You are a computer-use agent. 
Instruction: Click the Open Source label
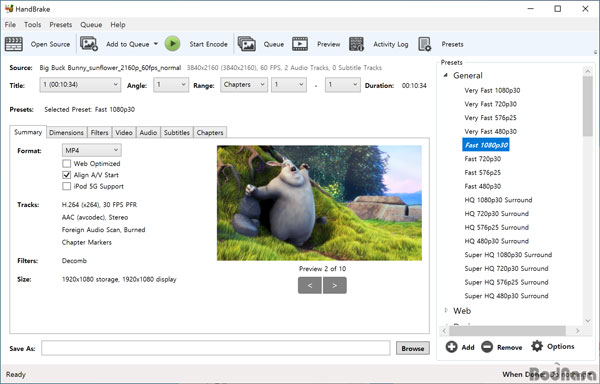click(x=51, y=44)
